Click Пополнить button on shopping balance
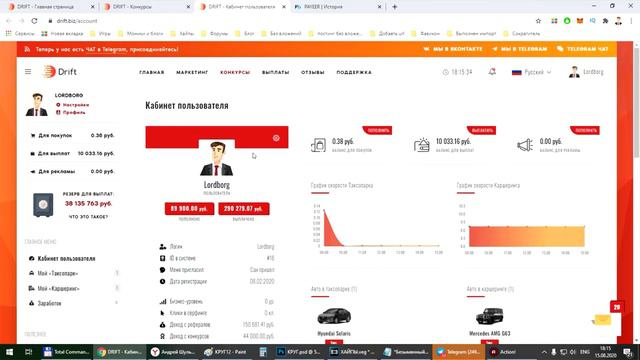 [378, 130]
